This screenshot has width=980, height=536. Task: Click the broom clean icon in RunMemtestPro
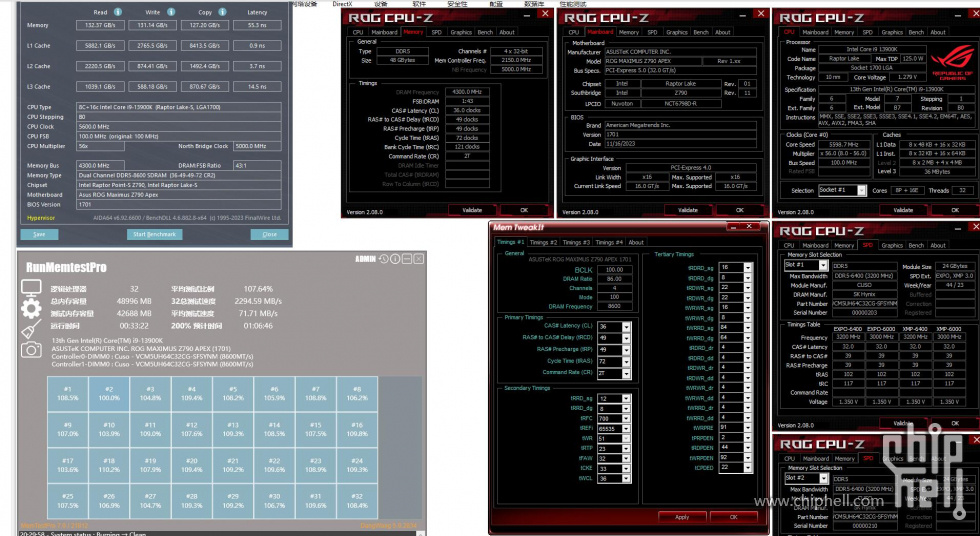(31, 329)
